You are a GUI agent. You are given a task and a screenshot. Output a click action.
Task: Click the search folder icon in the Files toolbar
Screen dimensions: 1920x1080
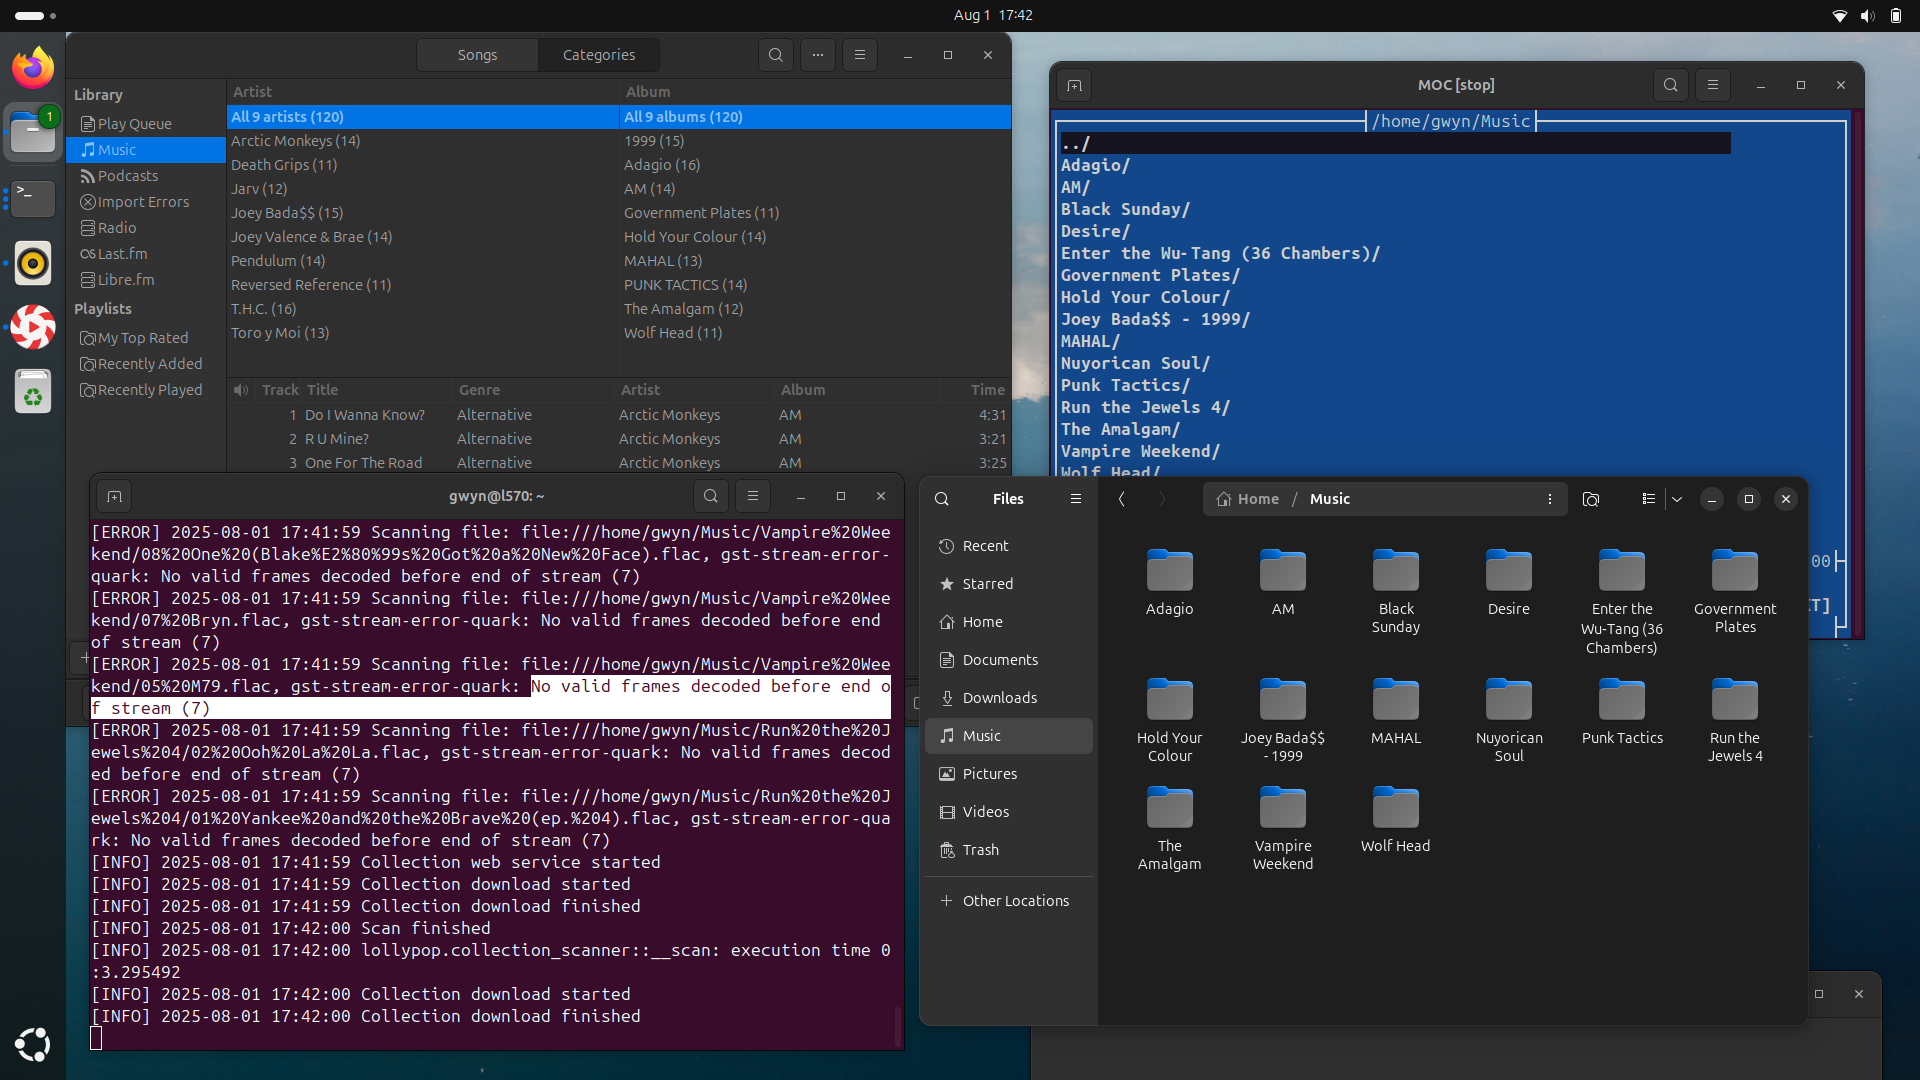click(1591, 499)
